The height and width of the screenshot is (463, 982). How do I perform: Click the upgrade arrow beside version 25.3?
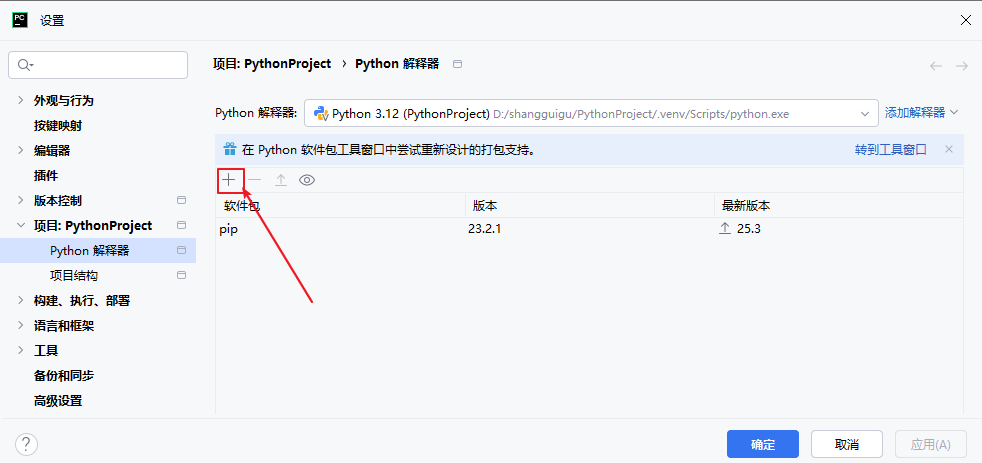(x=725, y=229)
